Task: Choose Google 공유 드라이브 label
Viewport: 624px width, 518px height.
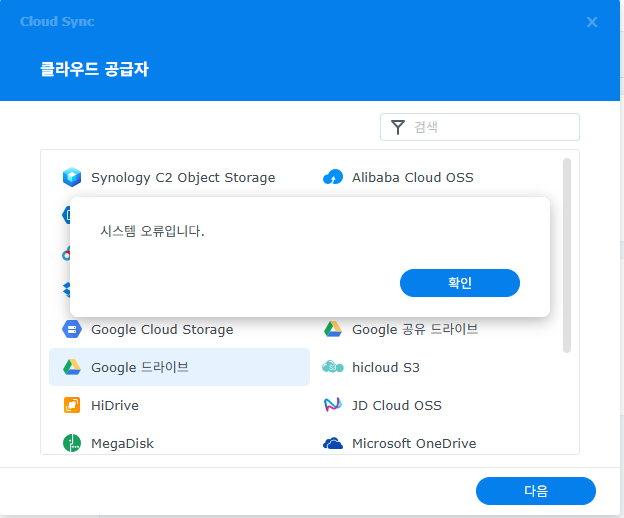Action: 415,329
